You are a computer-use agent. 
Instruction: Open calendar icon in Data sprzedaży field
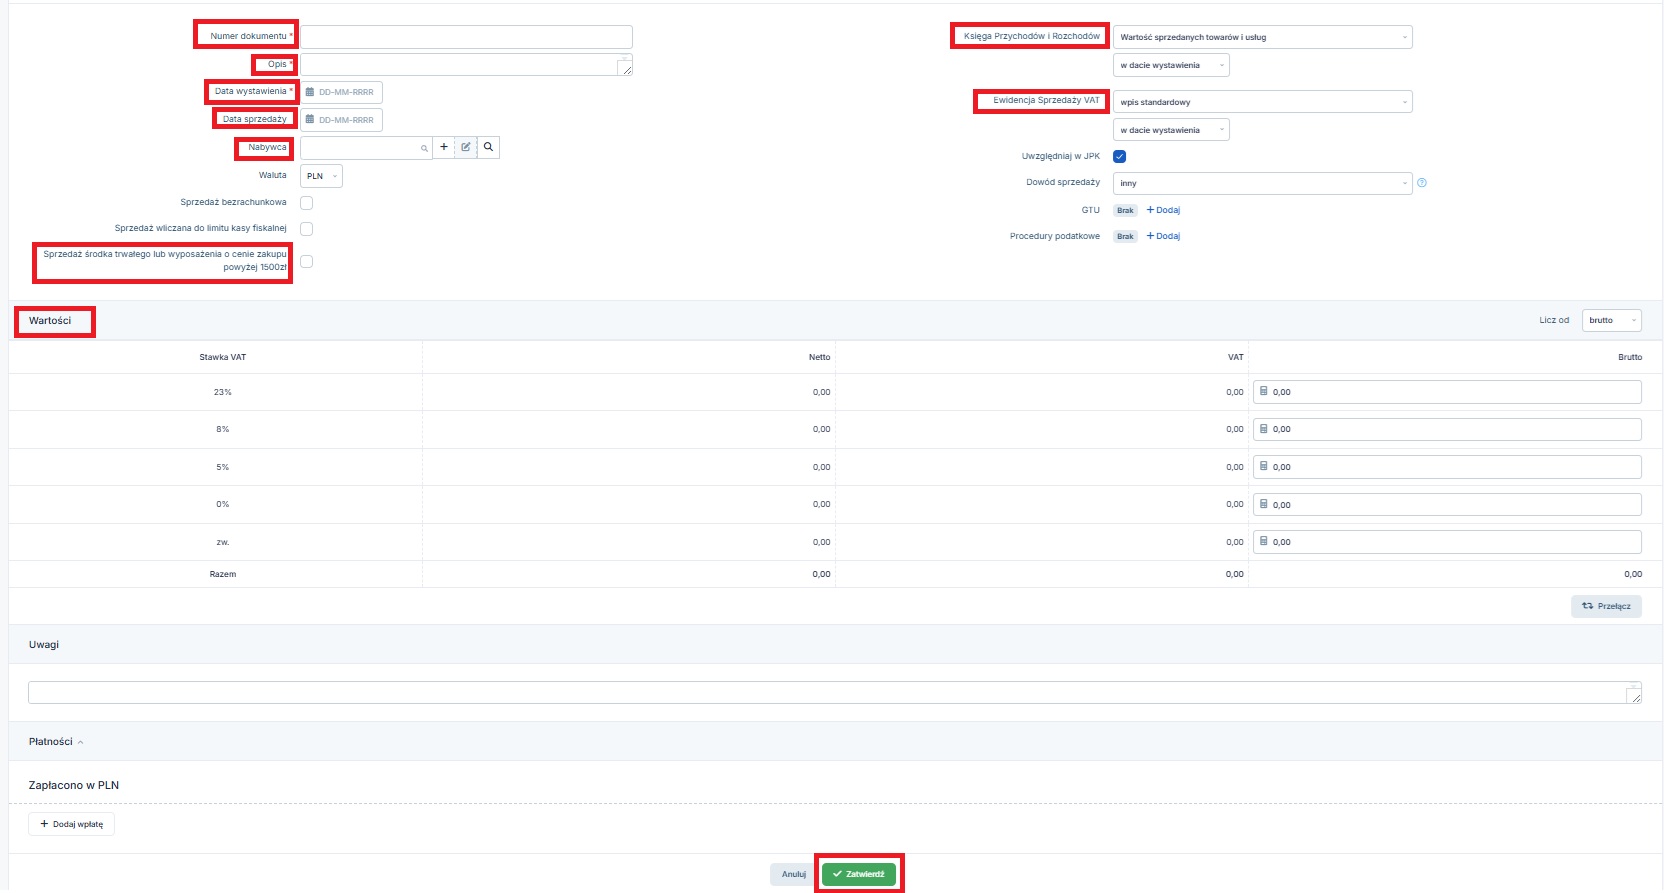tap(310, 120)
